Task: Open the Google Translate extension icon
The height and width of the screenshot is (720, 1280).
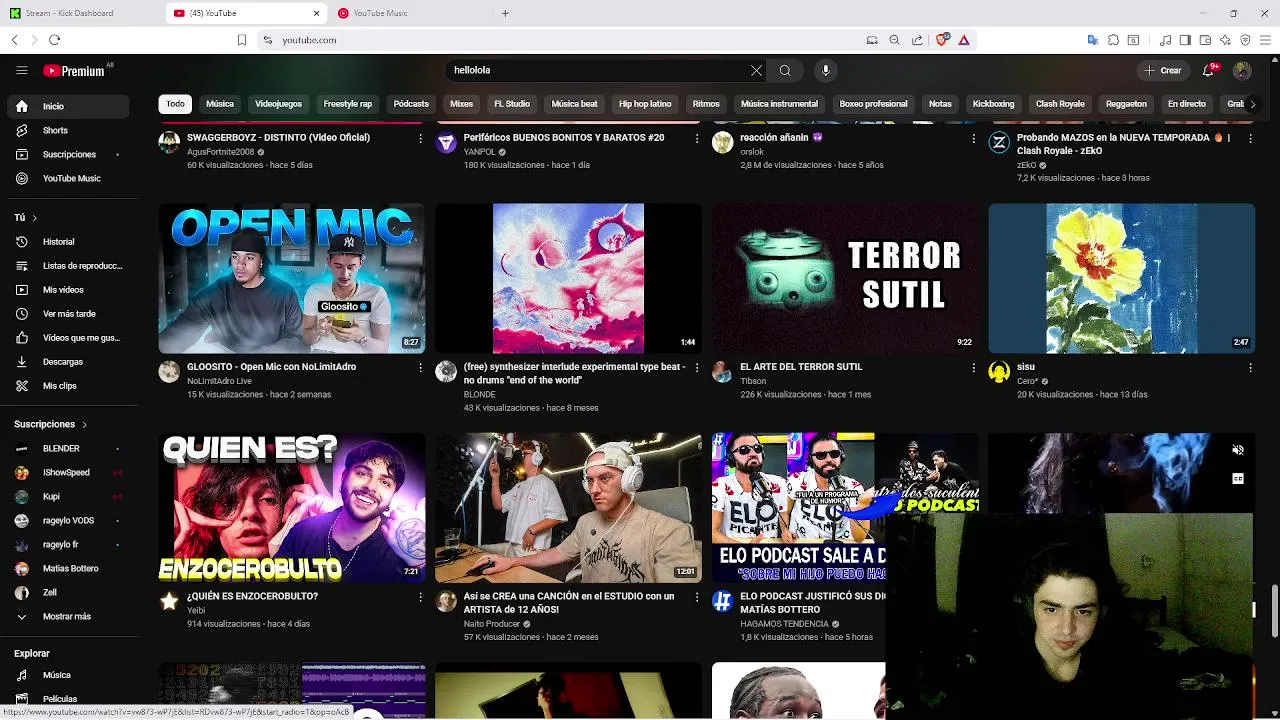Action: click(x=1092, y=40)
